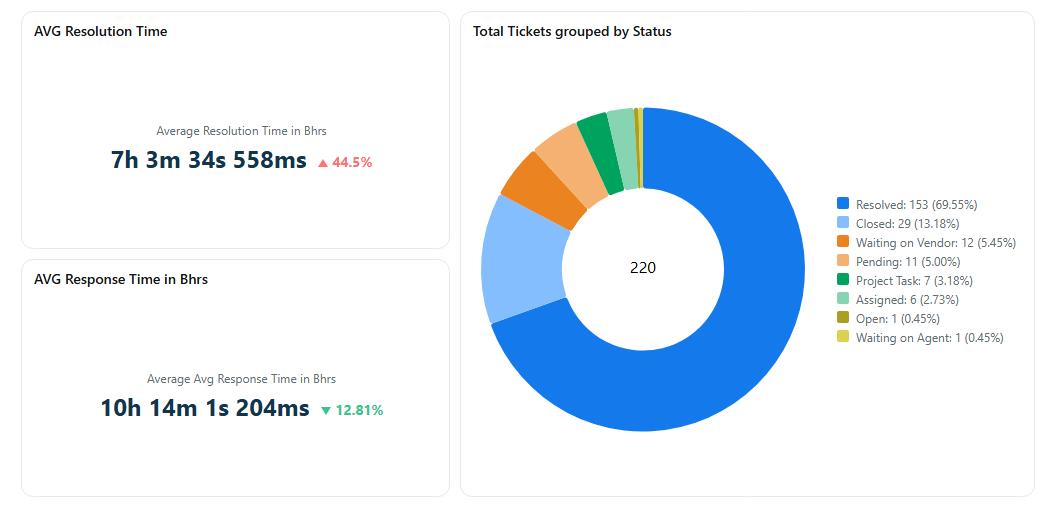Click the Waiting on Agent legend swatch
This screenshot has height=513, width=1051.
pos(843,338)
